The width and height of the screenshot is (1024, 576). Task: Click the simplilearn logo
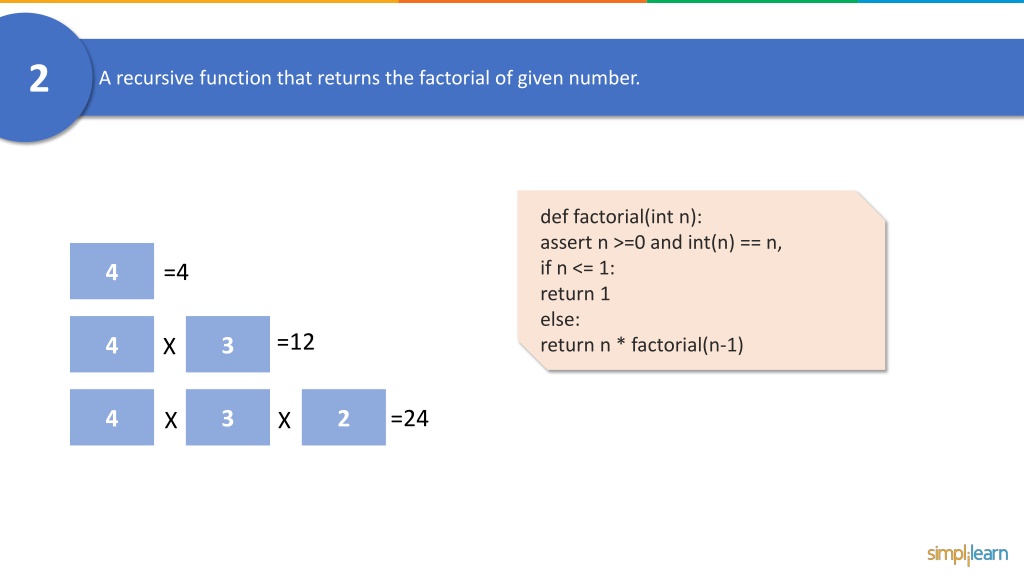coord(967,554)
